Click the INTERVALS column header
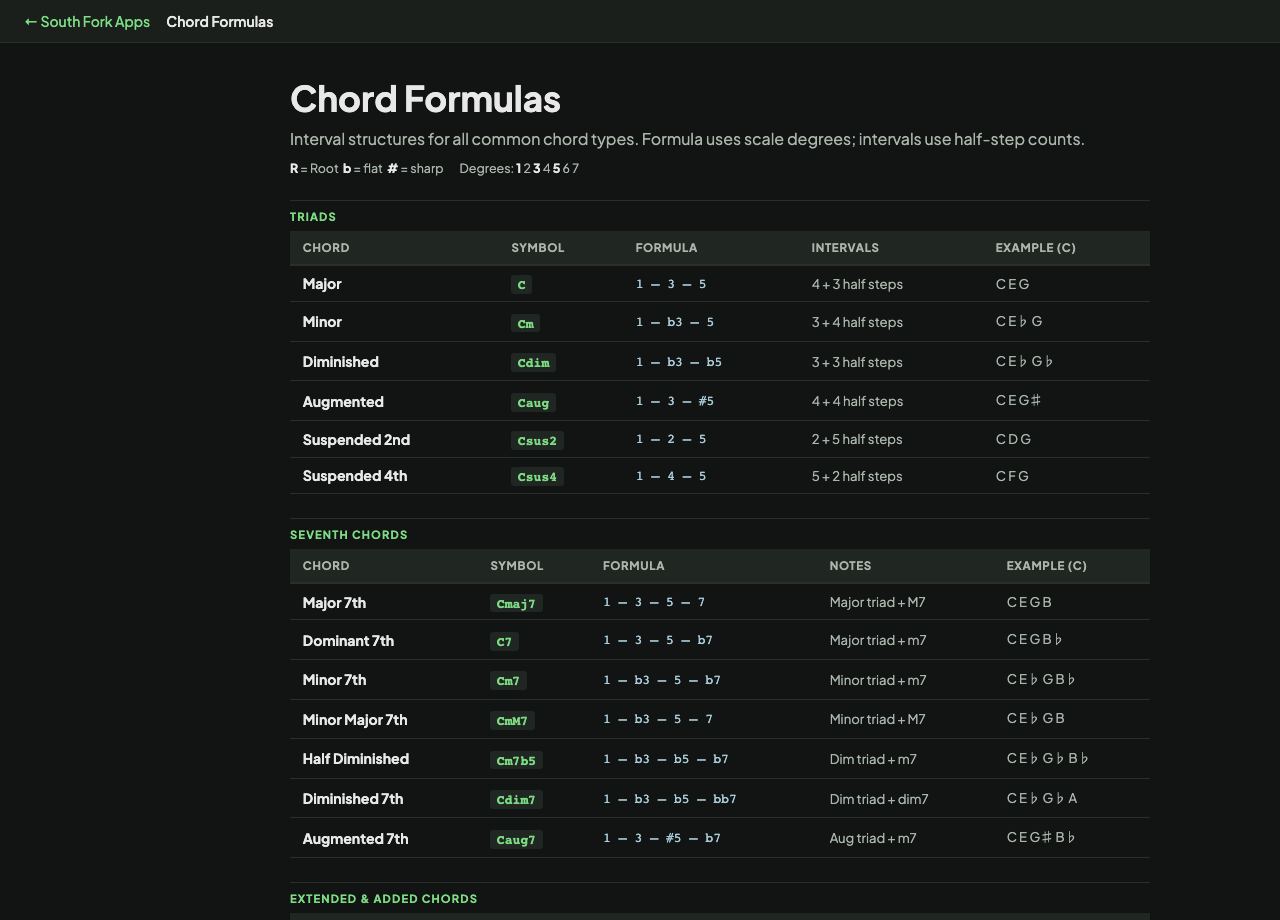 point(845,248)
